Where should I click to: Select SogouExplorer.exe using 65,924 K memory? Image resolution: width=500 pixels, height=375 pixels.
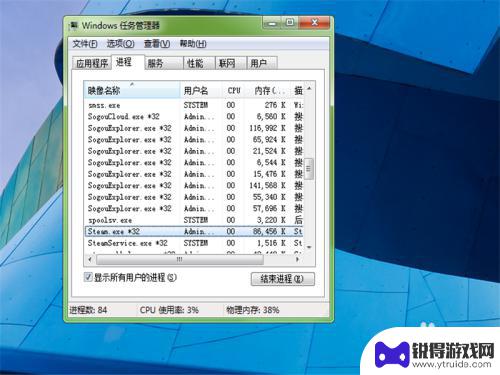pyautogui.click(x=194, y=140)
